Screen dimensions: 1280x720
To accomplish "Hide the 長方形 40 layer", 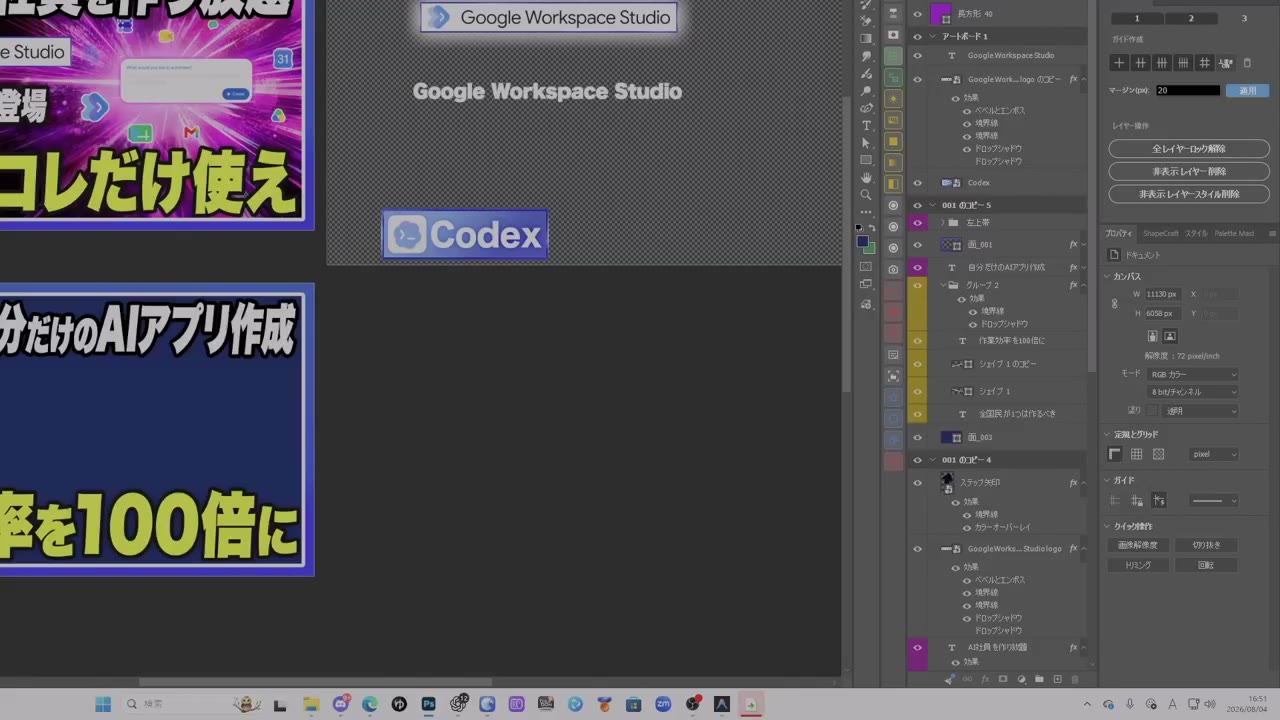I will [917, 14].
